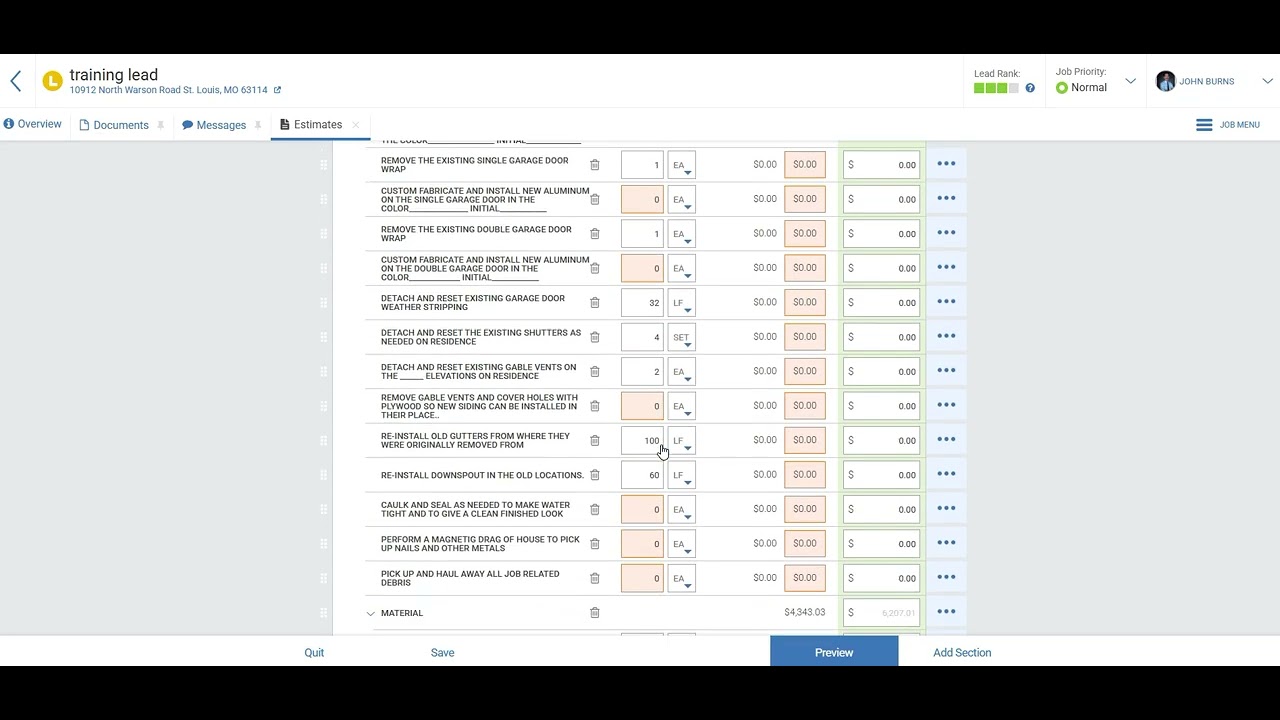Viewport: 1280px width, 720px height.
Task: Go back using the left arrow
Action: click(16, 81)
